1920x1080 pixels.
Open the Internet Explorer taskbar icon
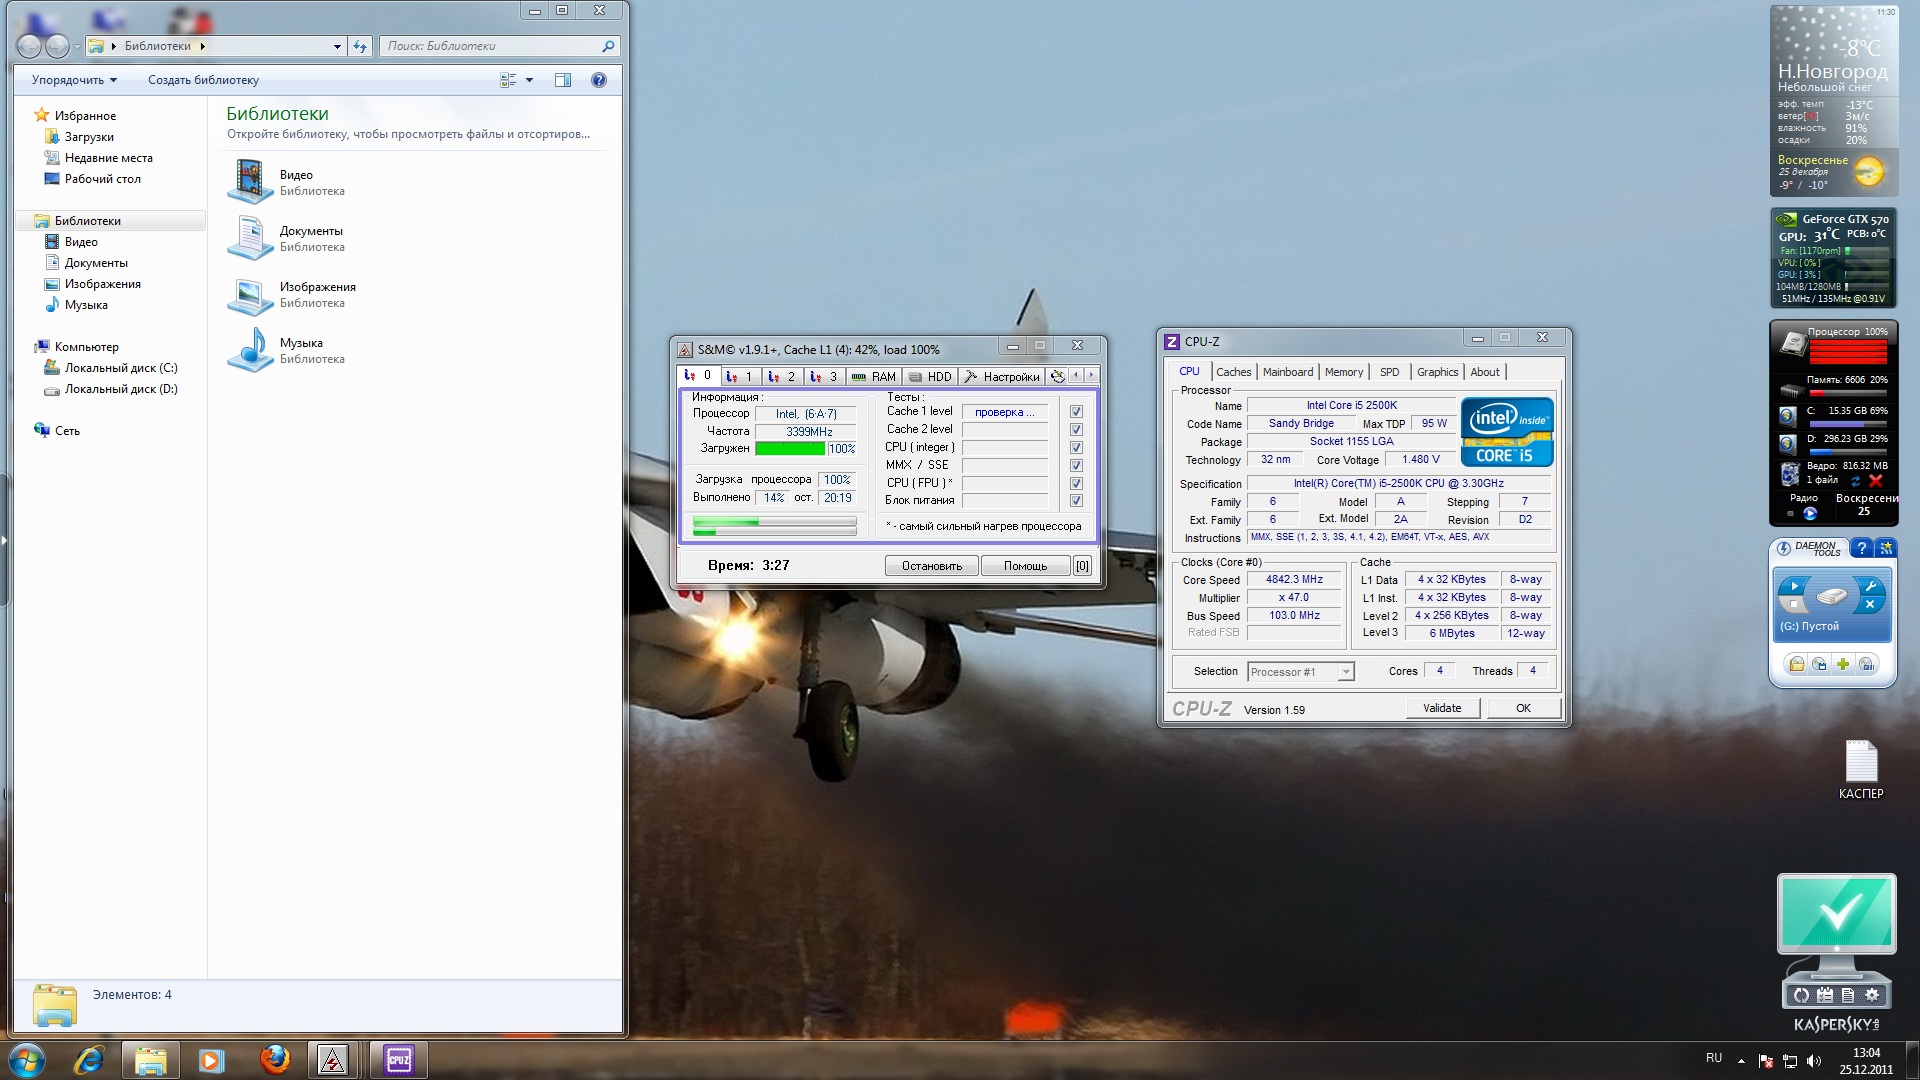(x=89, y=1059)
